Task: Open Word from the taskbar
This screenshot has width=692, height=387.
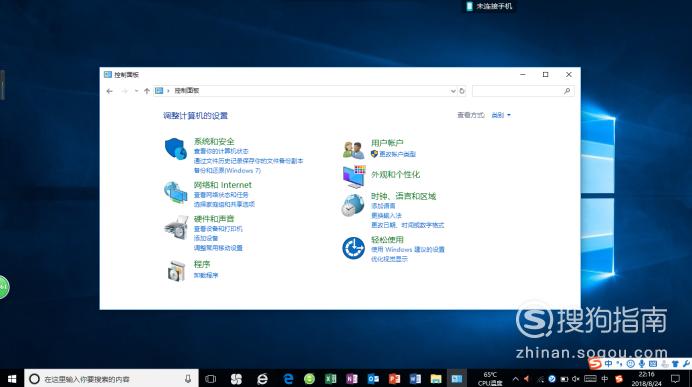Action: coord(415,379)
